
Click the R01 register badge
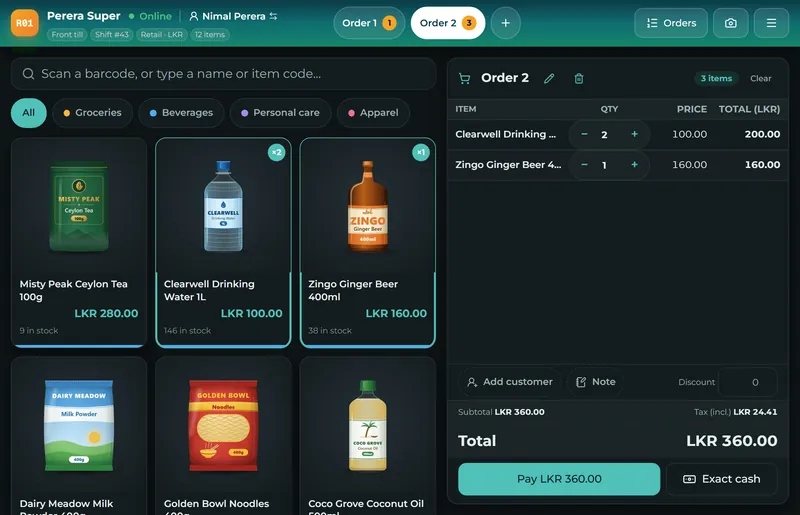pos(24,23)
